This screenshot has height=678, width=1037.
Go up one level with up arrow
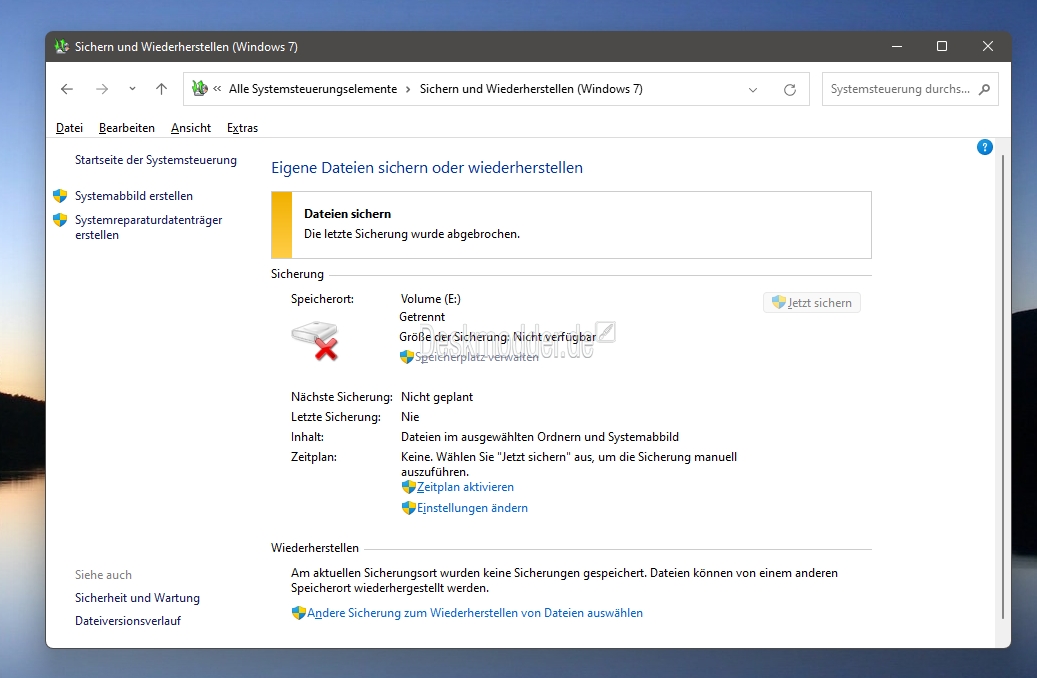point(161,89)
